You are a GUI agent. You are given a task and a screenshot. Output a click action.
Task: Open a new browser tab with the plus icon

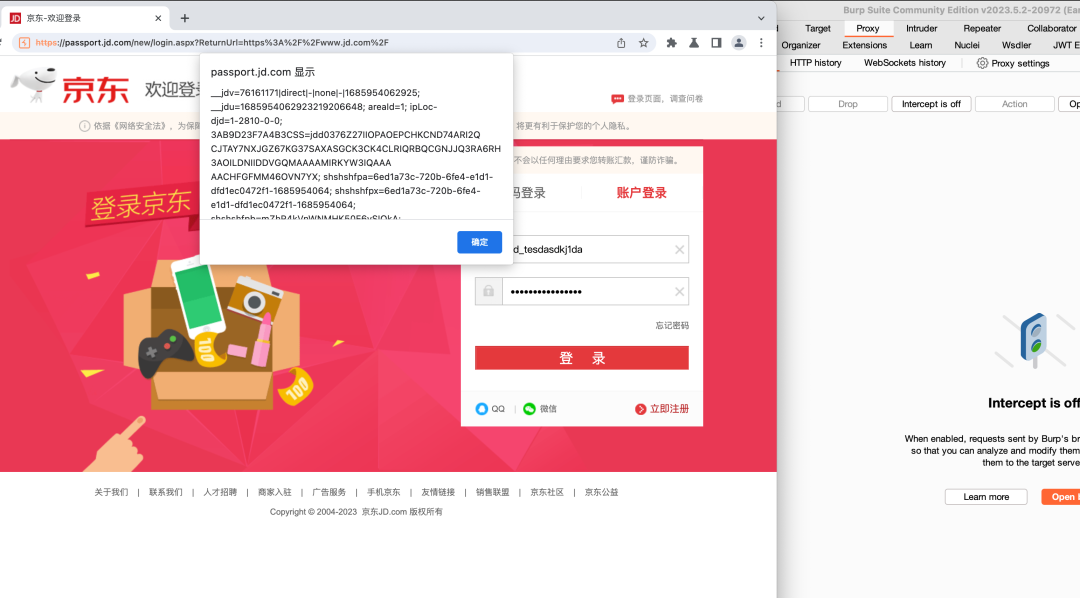point(185,19)
